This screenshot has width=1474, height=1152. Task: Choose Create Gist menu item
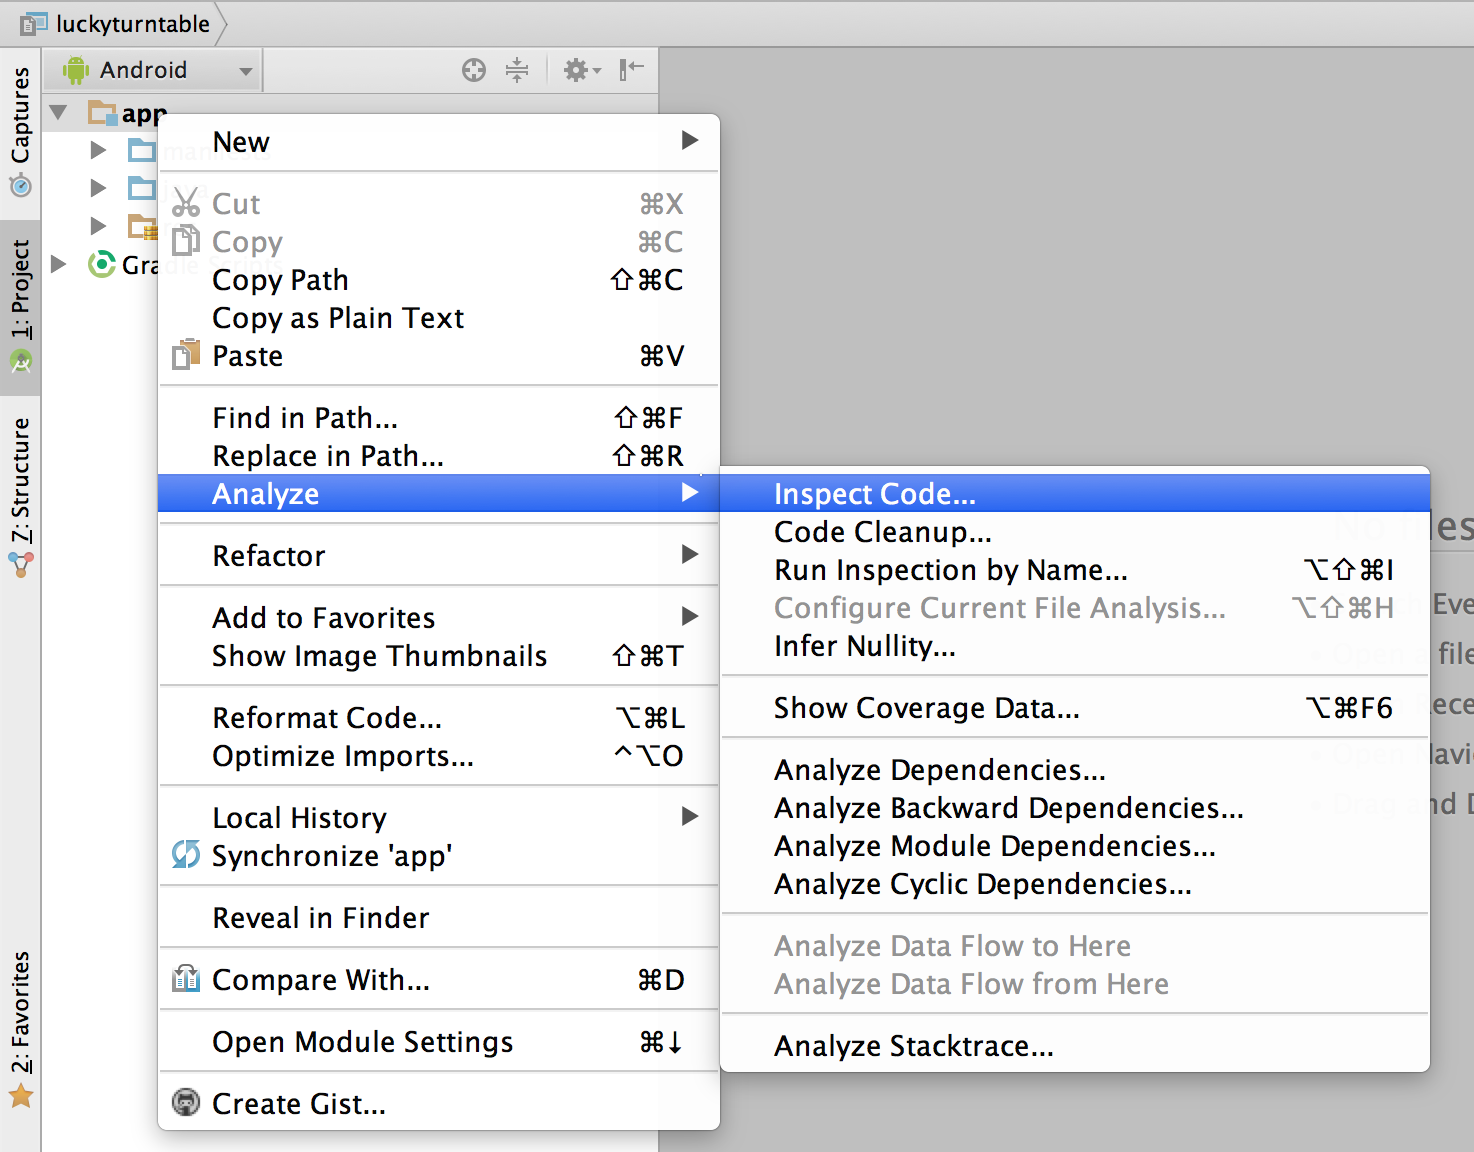point(439,1104)
